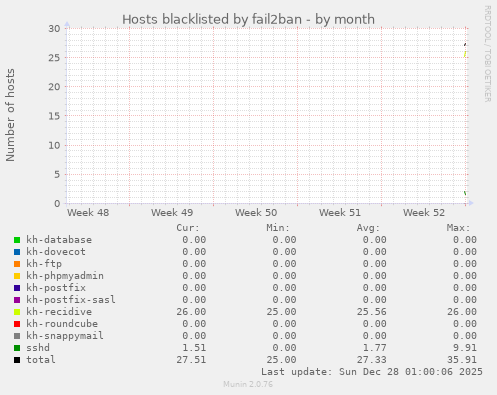Click the kh-dovecot blue legend swatch

pos(17,252)
